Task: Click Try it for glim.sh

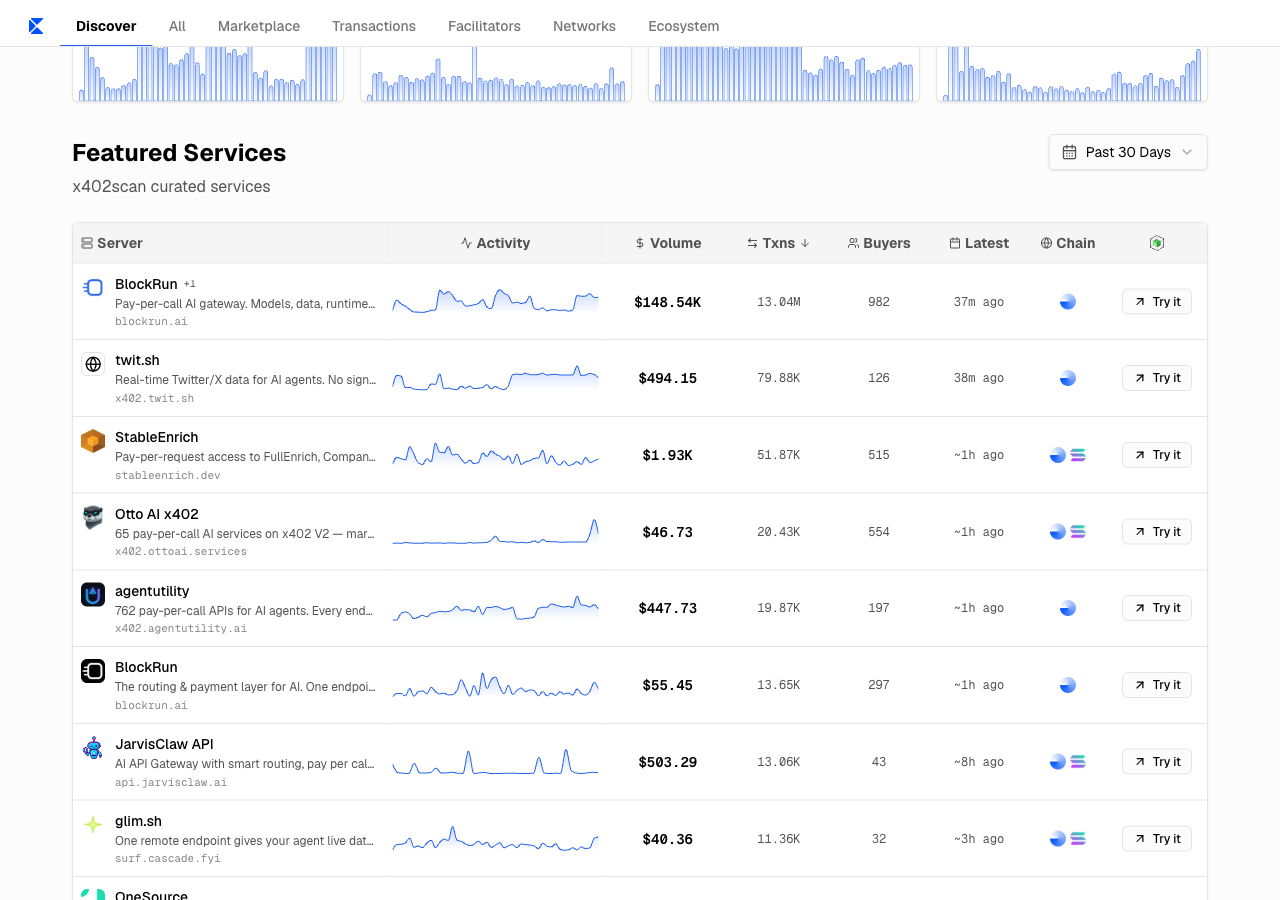Action: click(x=1157, y=839)
